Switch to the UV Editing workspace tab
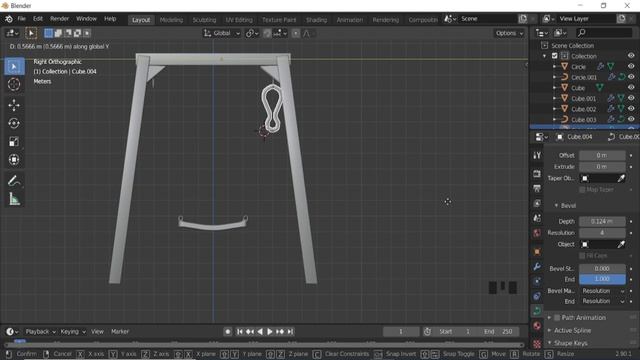Screen dimensions: 640x360 pos(239,20)
